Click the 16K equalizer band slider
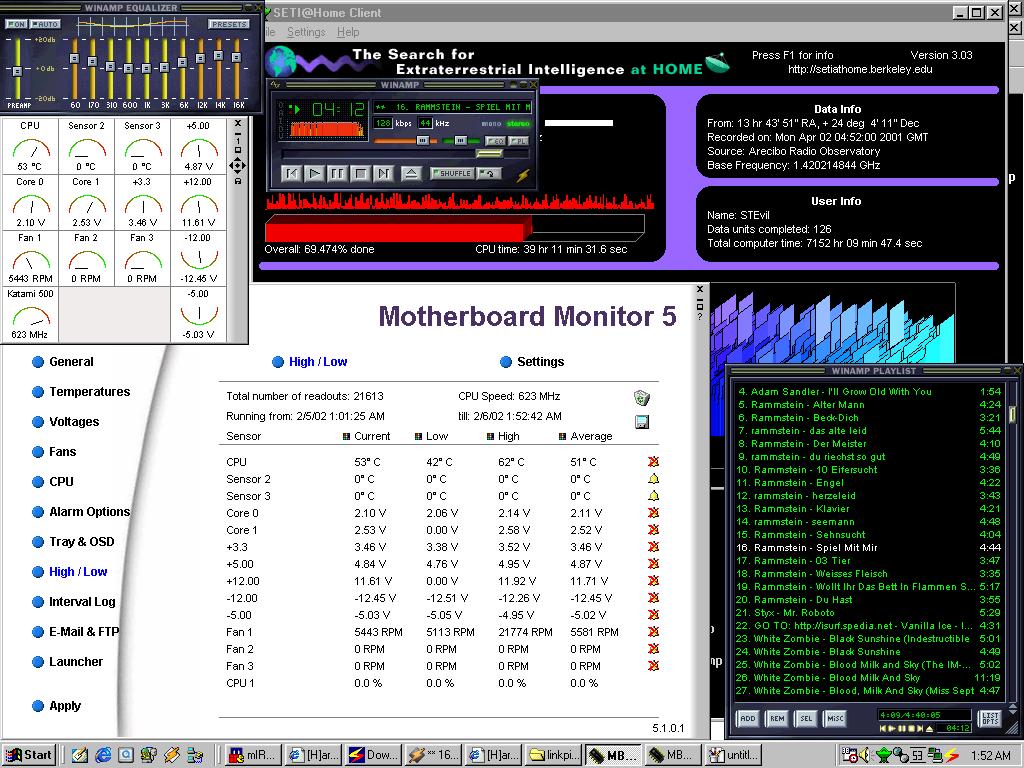Screen dimensions: 1024x768 click(236, 57)
